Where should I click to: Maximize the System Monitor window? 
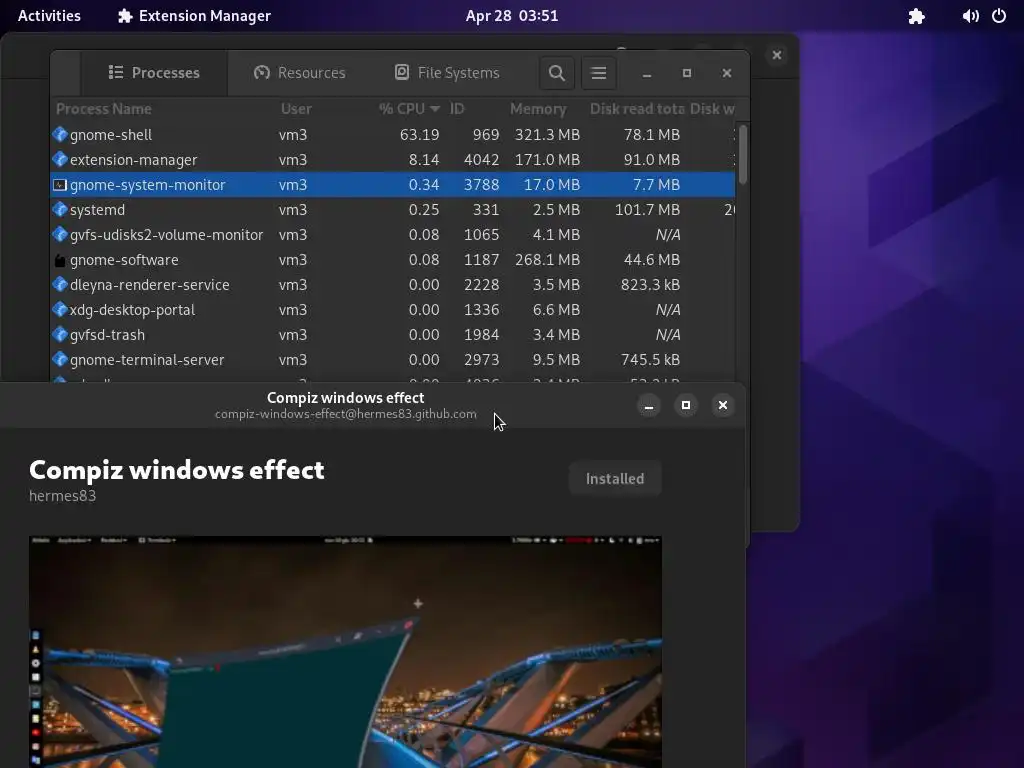[686, 73]
